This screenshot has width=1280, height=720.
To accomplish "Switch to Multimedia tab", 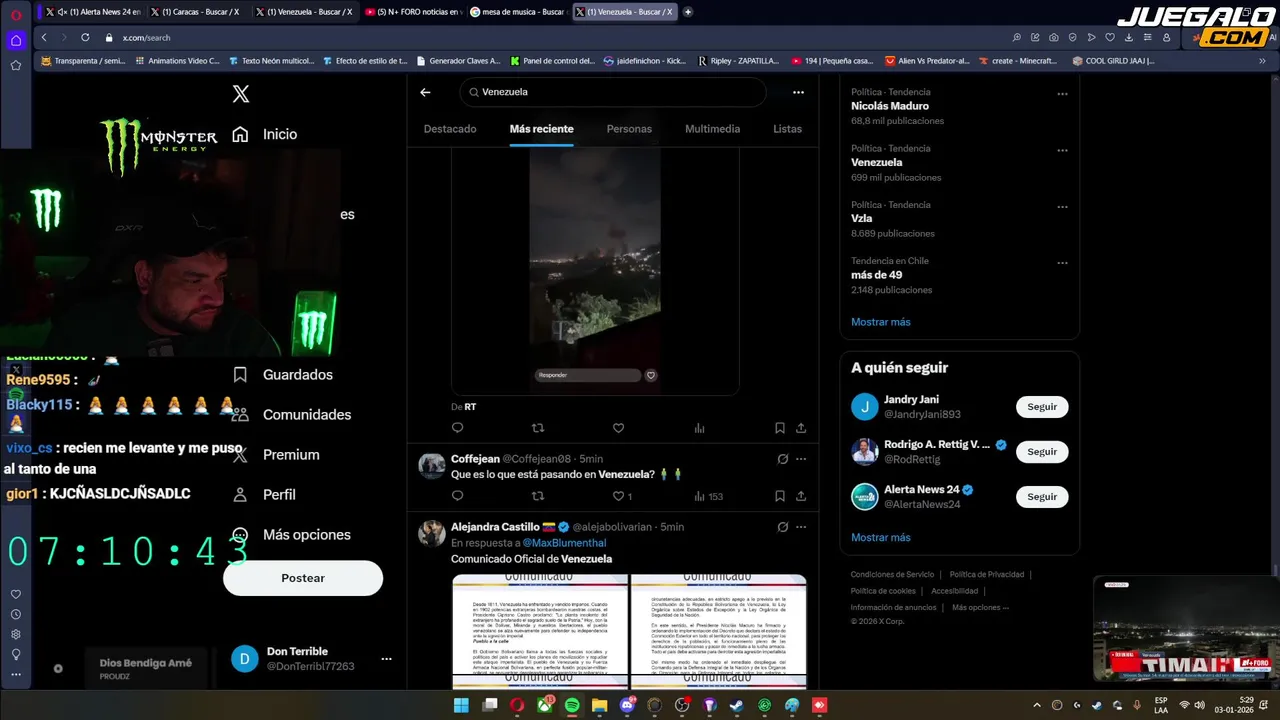I will [x=712, y=129].
